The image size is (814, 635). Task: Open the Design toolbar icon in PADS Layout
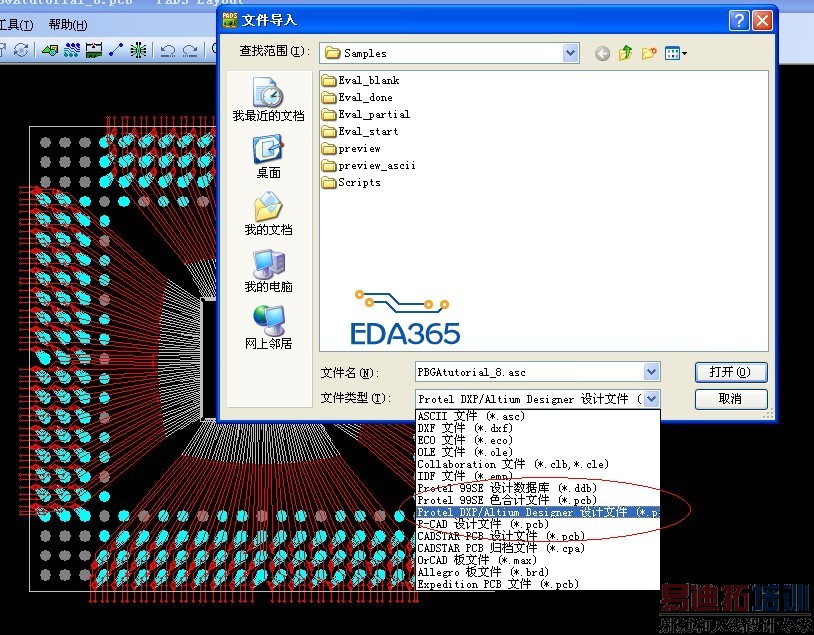click(72, 50)
